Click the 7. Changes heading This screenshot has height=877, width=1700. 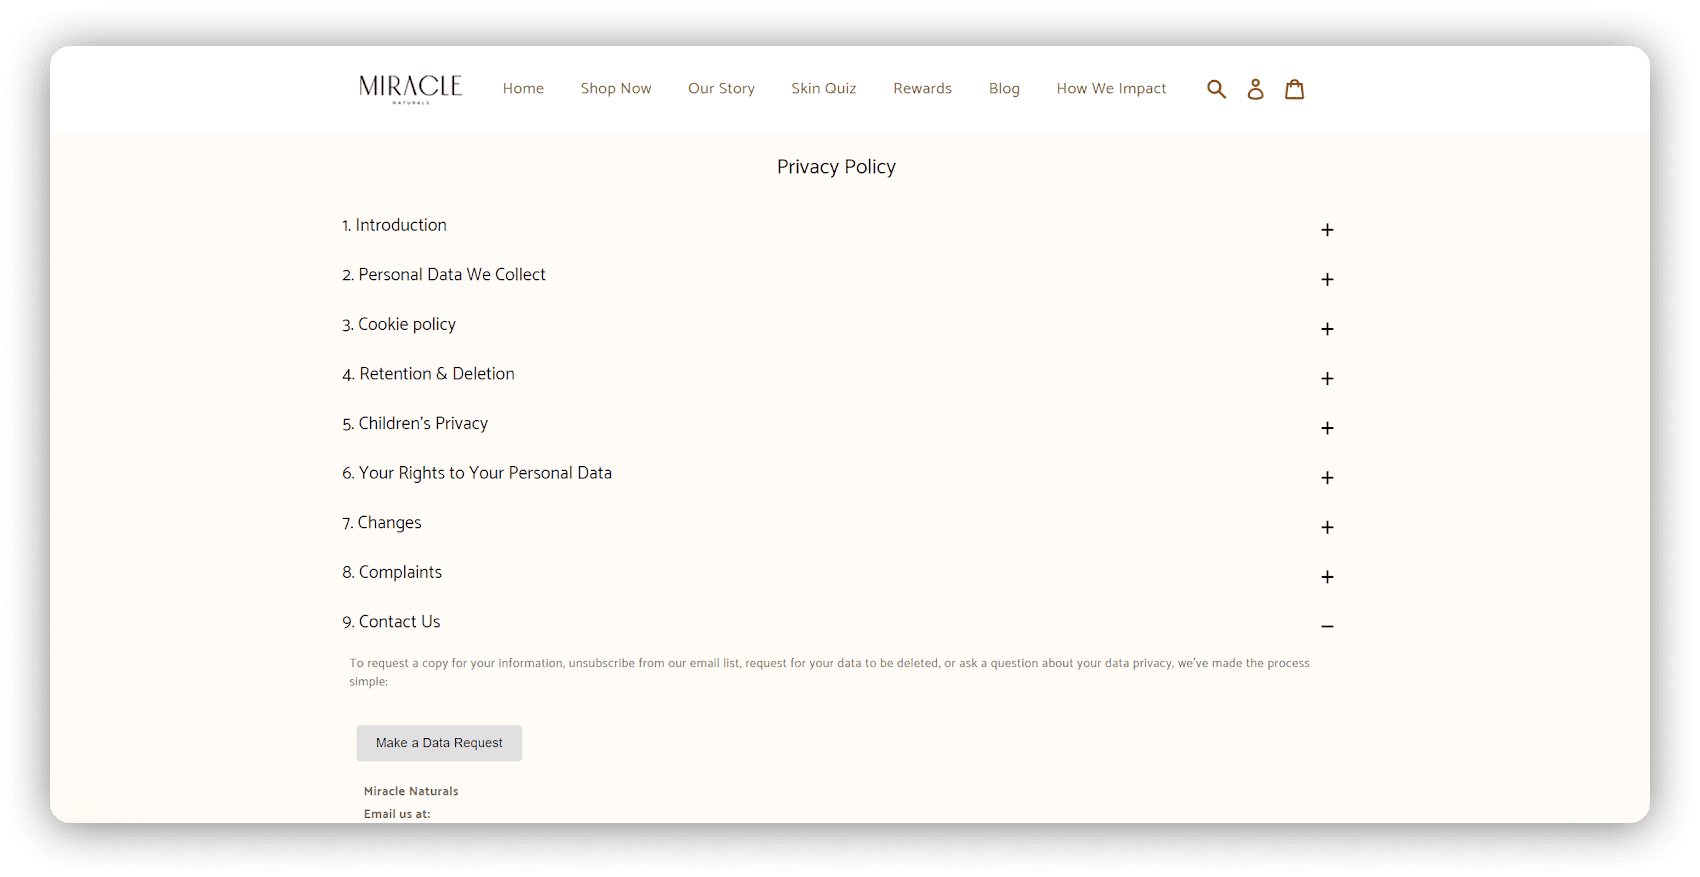[382, 523]
